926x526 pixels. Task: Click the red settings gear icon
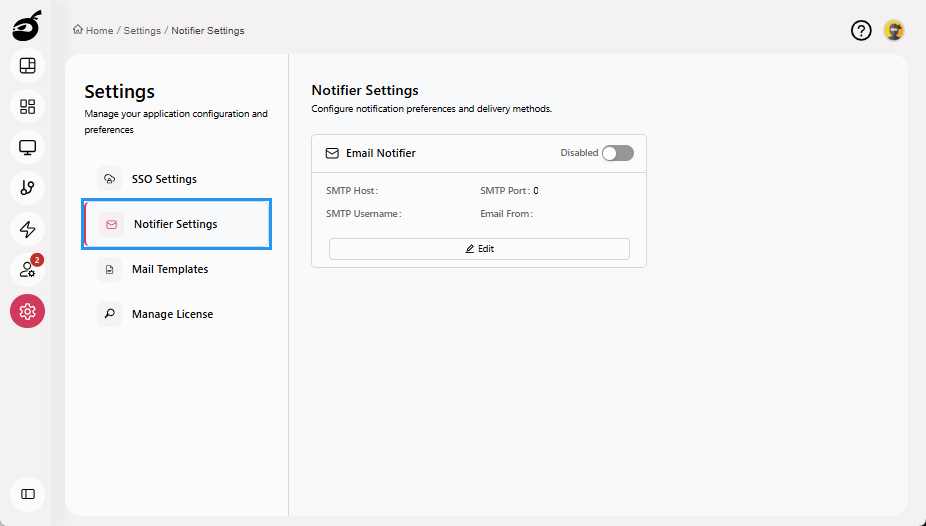point(27,311)
